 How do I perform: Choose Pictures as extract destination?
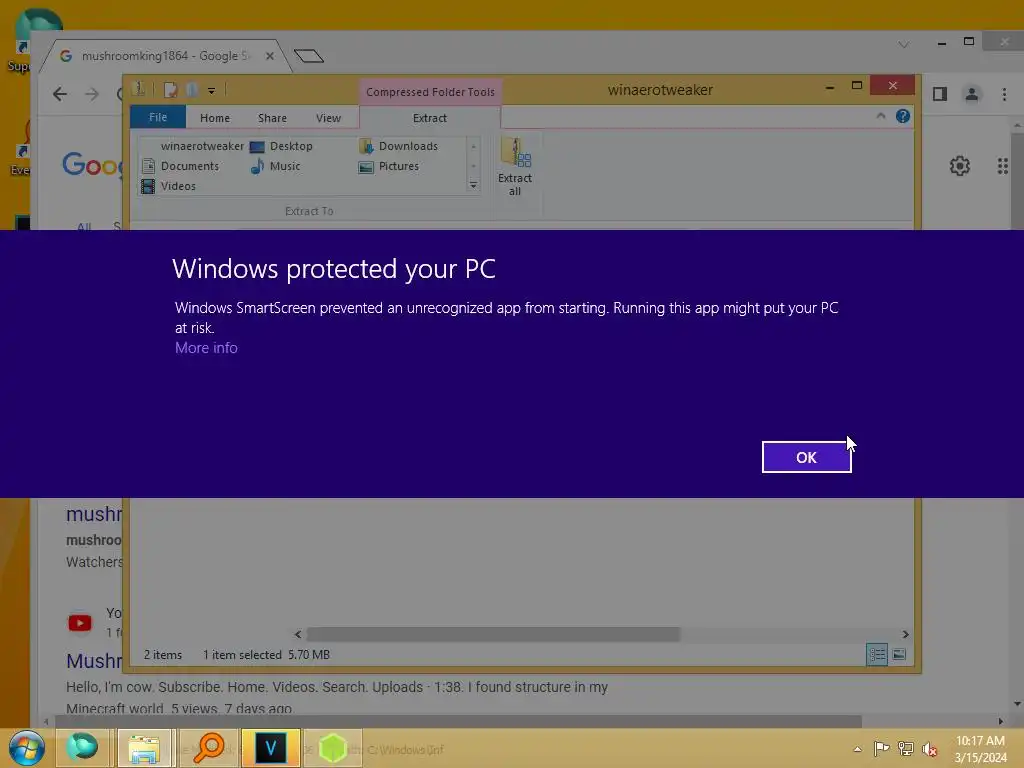click(x=389, y=166)
